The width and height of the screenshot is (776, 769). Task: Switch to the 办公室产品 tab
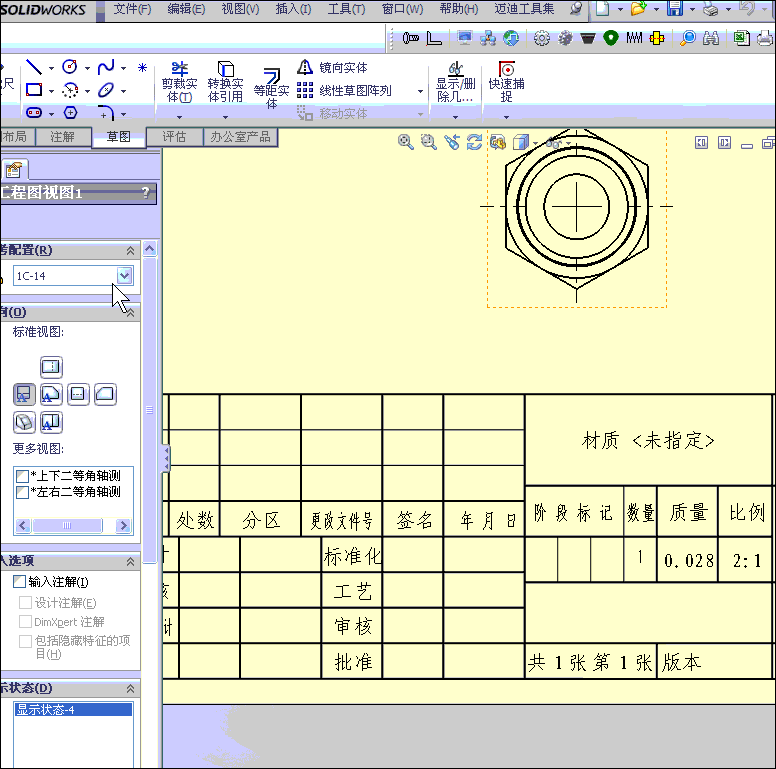click(x=241, y=137)
